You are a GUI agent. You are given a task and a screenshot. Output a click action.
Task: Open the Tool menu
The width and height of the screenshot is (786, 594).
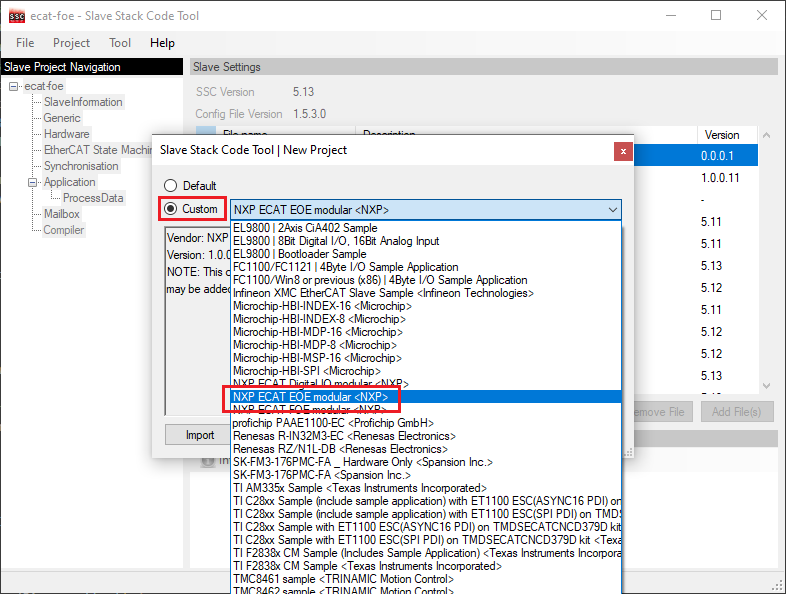(120, 43)
